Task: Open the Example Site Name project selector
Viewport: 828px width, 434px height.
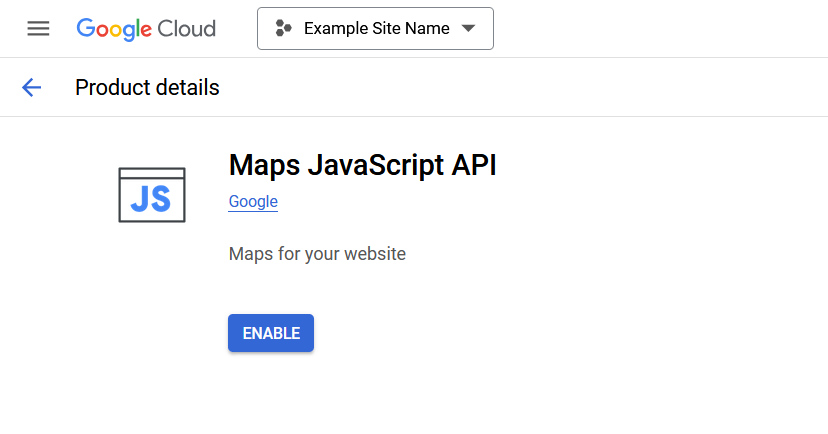Action: [375, 29]
